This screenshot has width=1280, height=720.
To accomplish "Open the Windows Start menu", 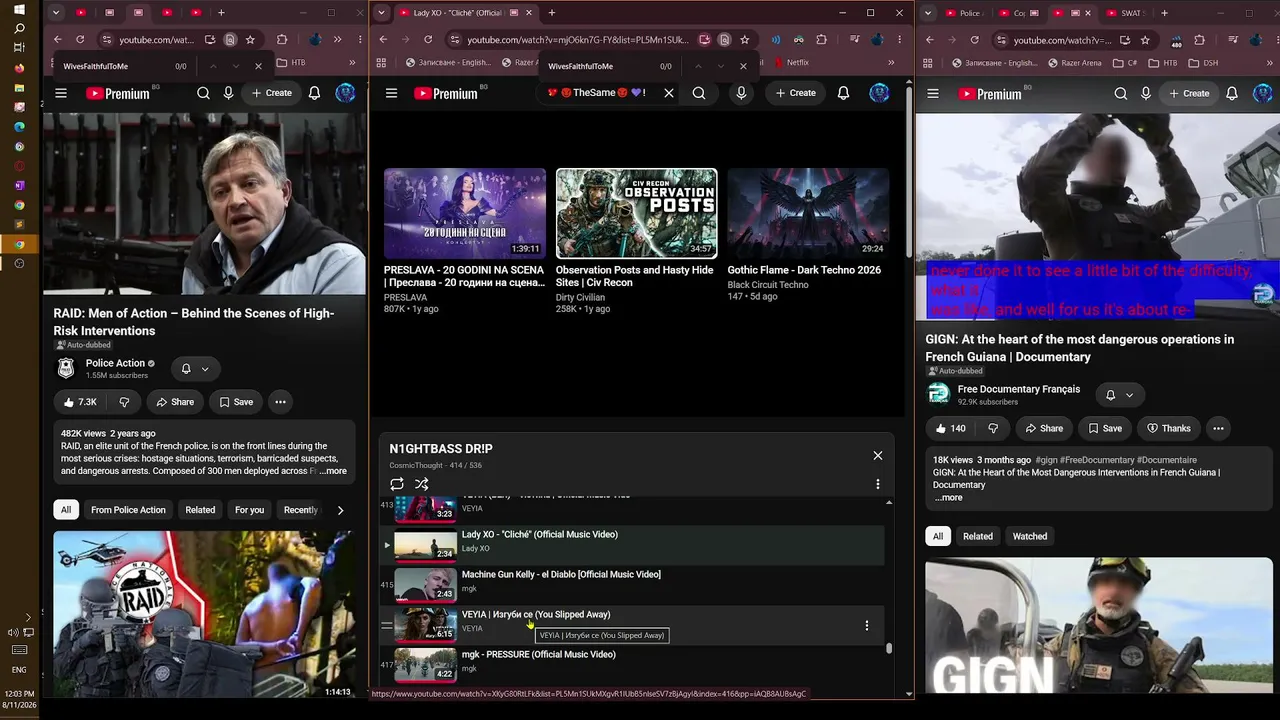I will [19, 9].
